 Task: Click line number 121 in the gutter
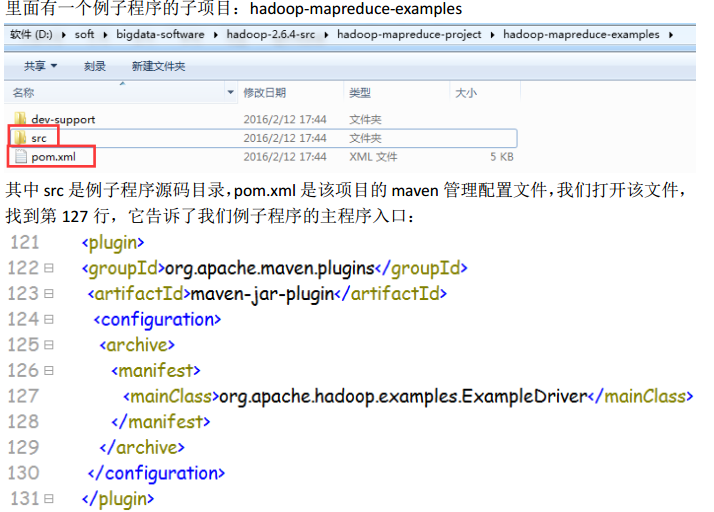click(x=25, y=242)
